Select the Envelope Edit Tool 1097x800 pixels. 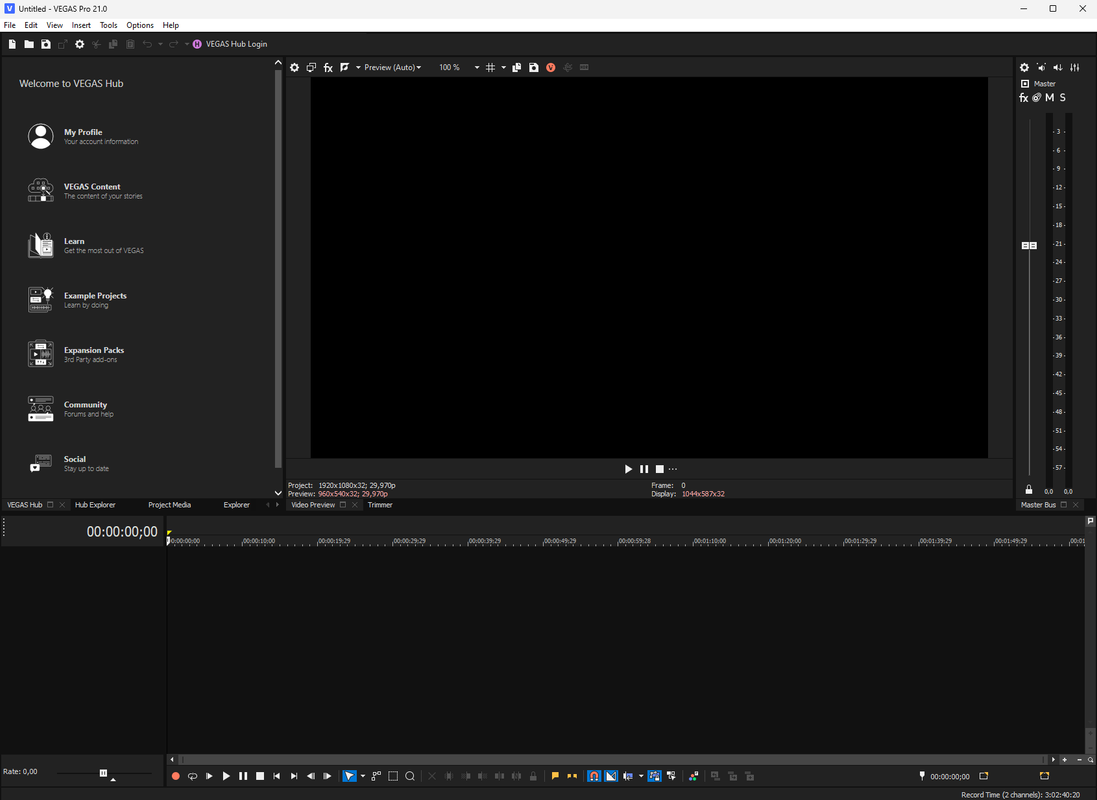click(376, 776)
